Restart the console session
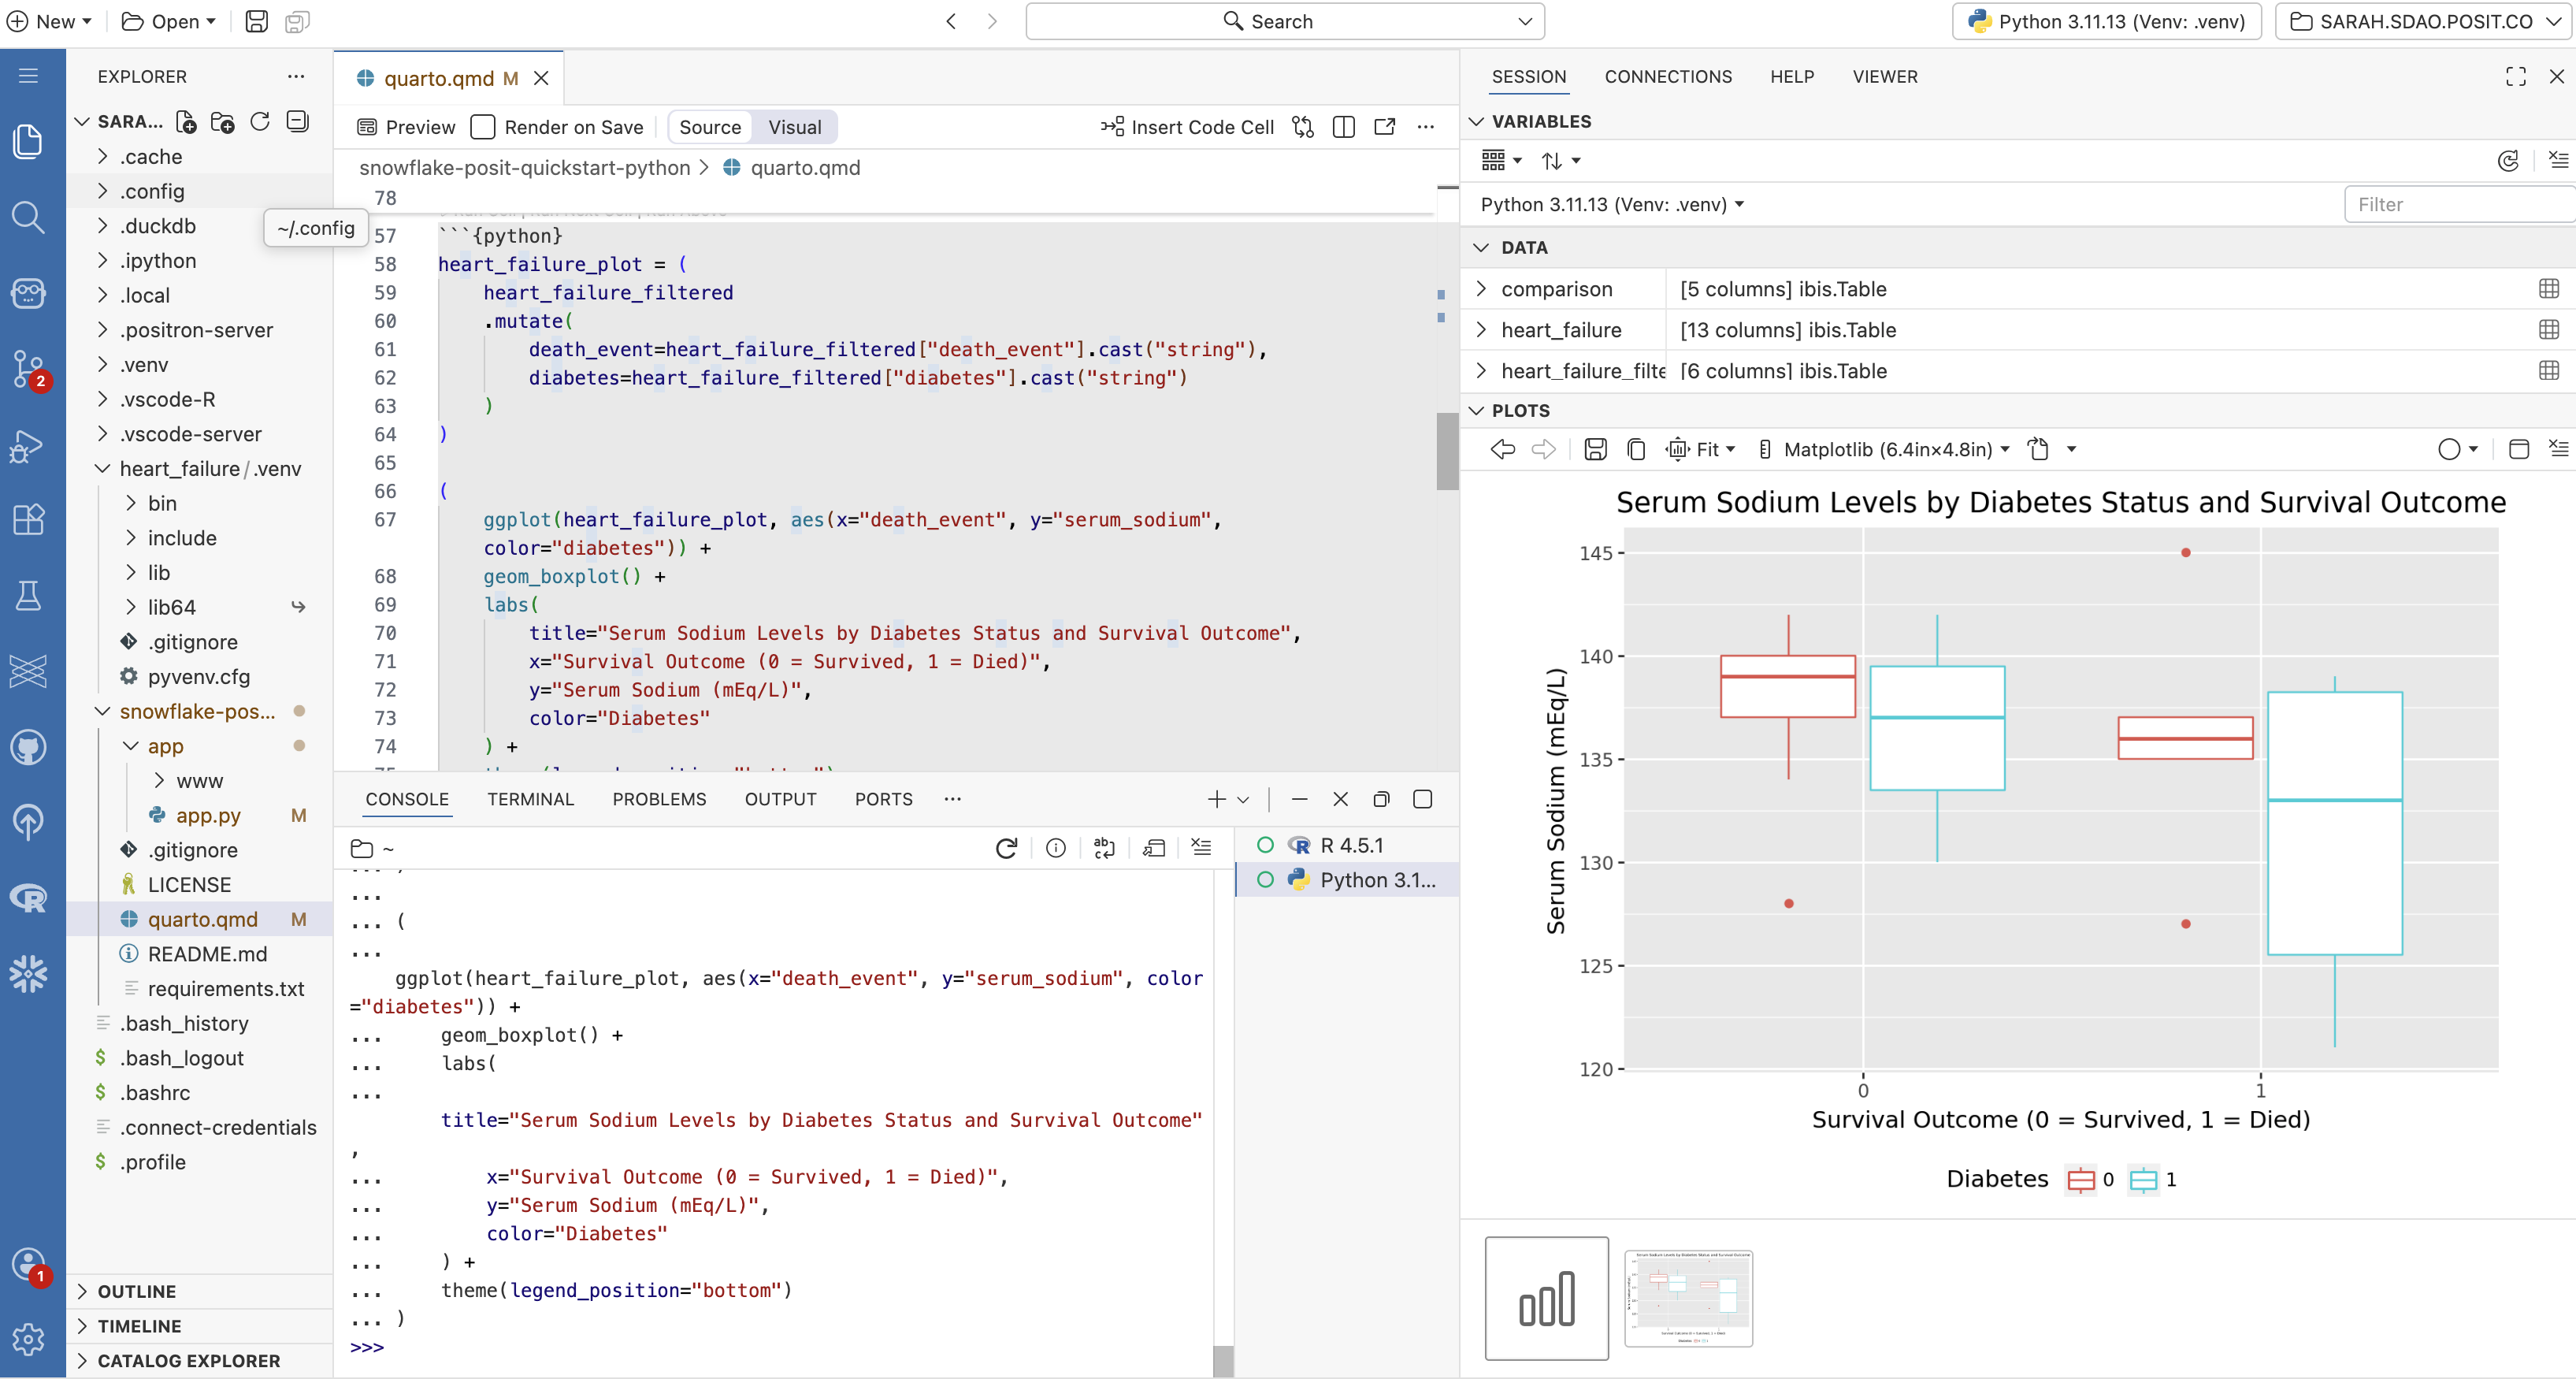Image resolution: width=2576 pixels, height=1379 pixels. click(x=1006, y=848)
